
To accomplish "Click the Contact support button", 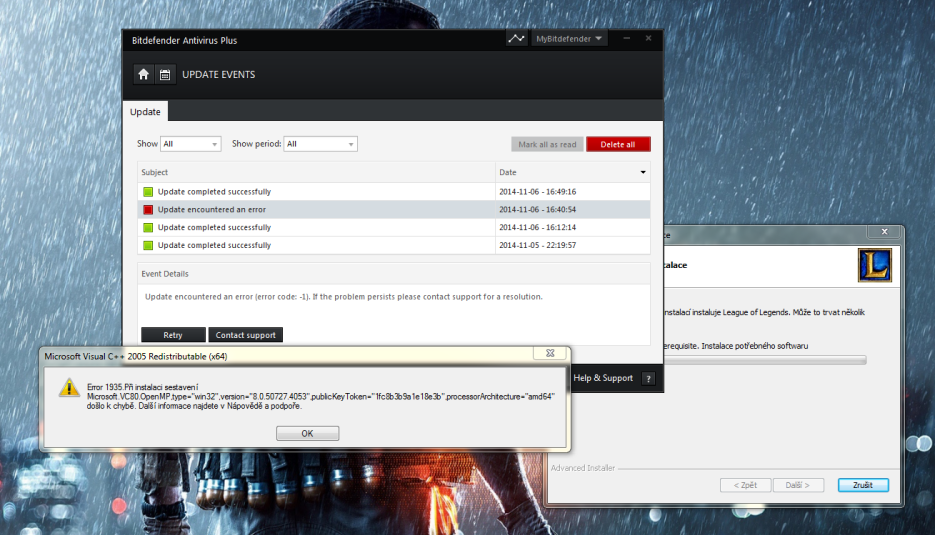I will coord(246,335).
